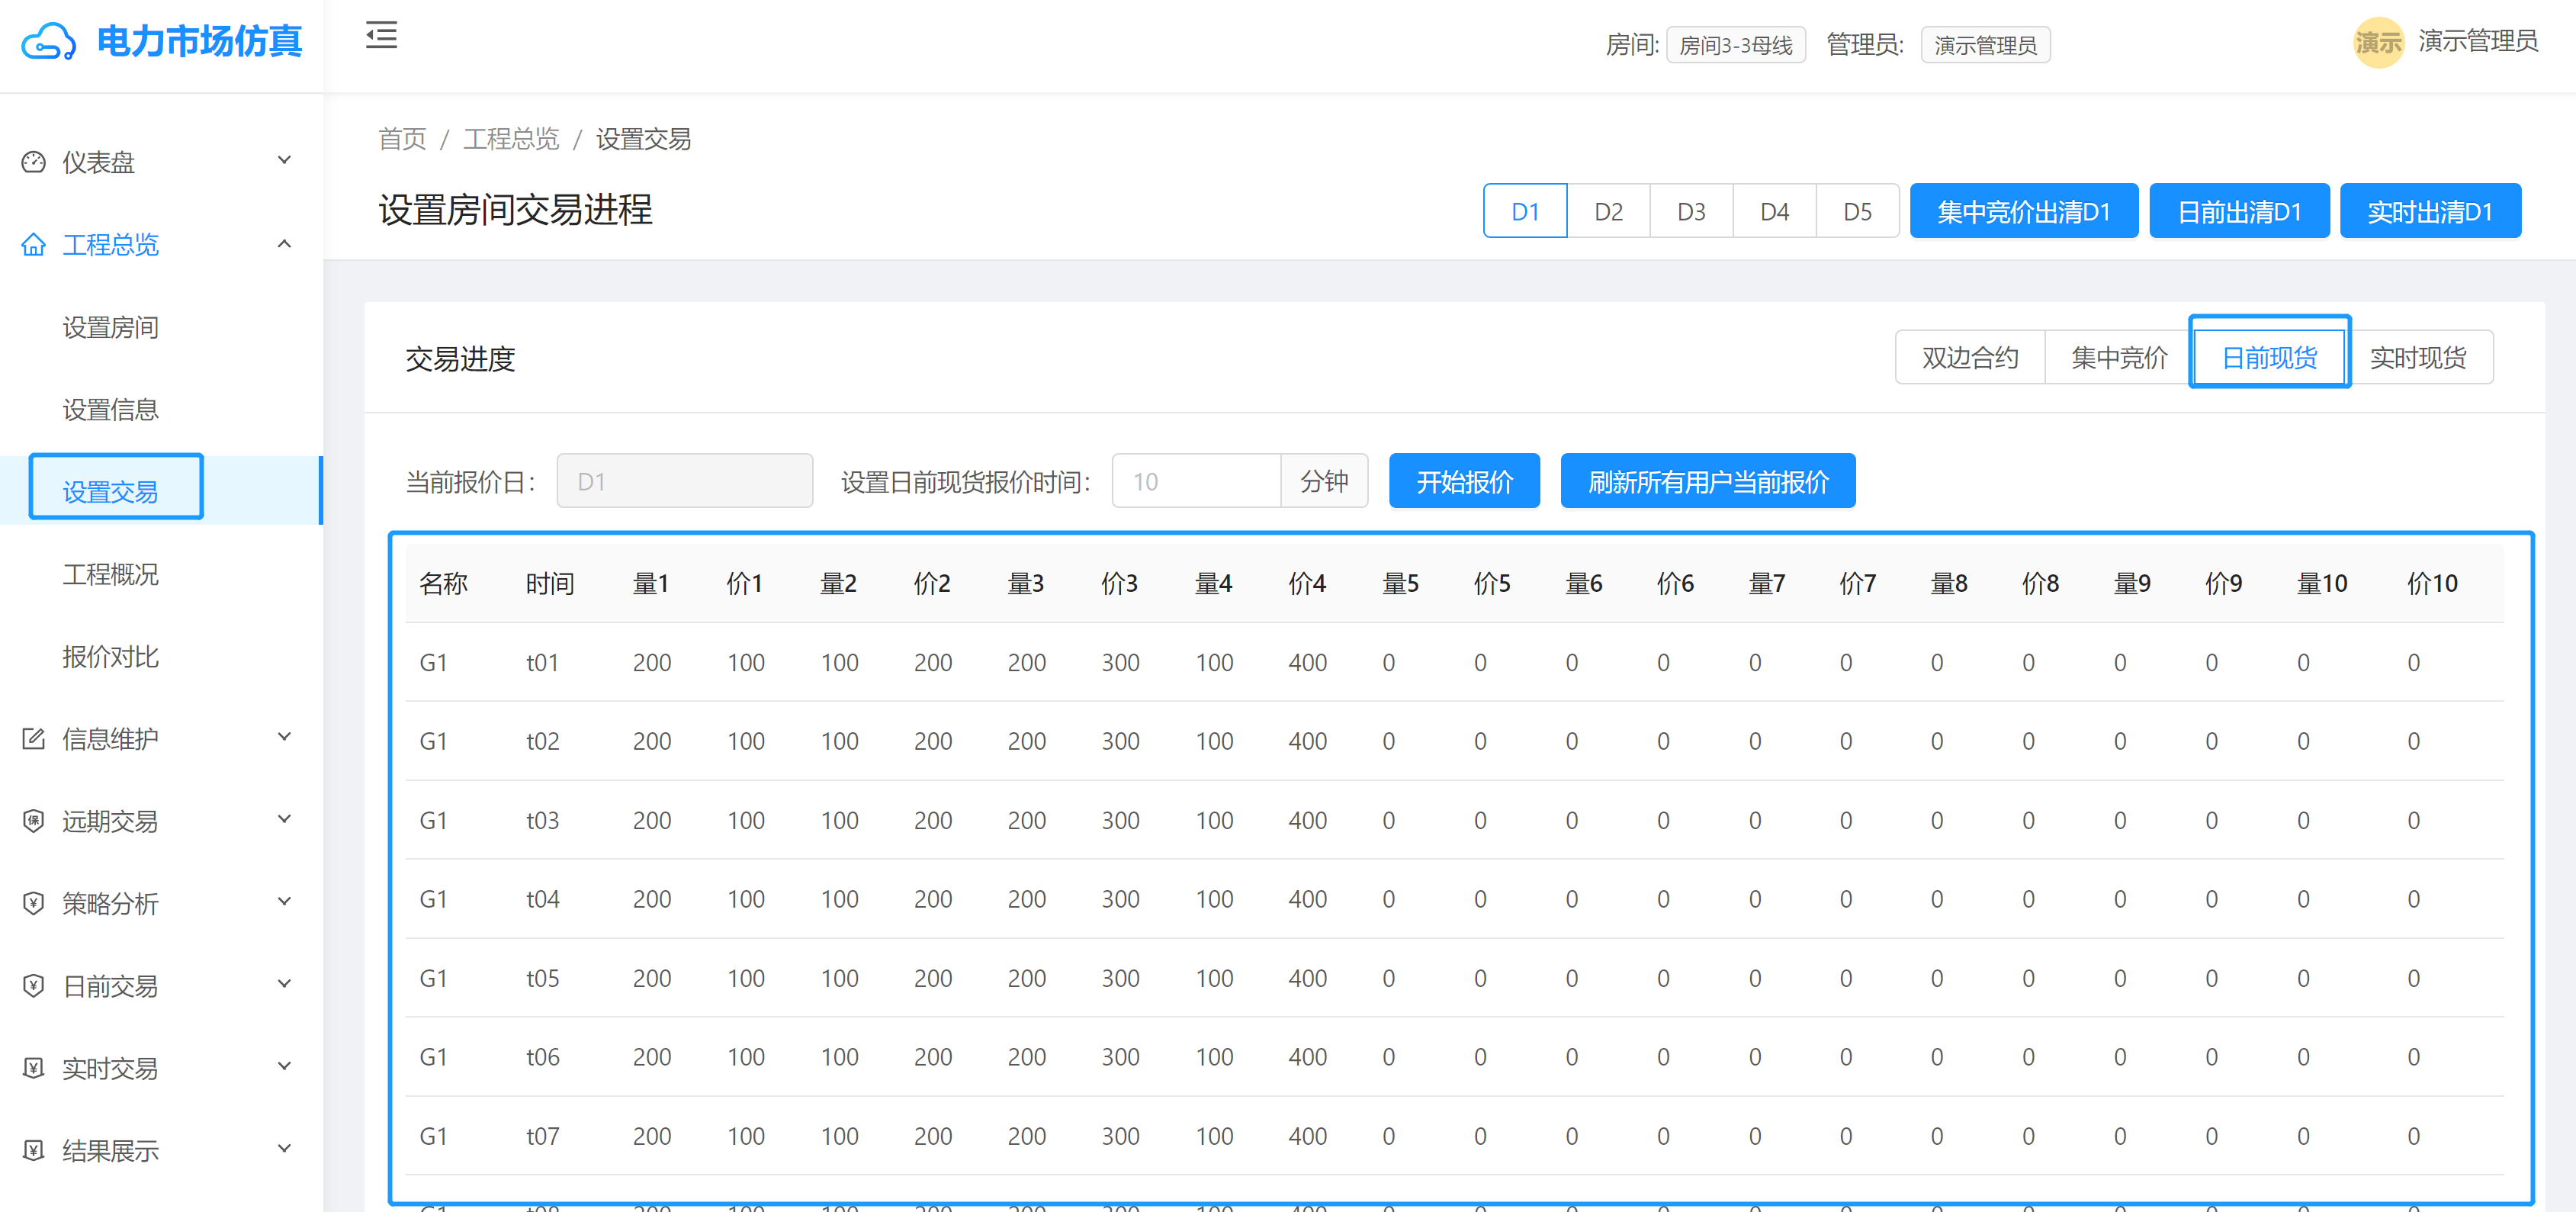The height and width of the screenshot is (1212, 2576).
Task: Click the 工程总览 home icon
Action: coord(34,244)
